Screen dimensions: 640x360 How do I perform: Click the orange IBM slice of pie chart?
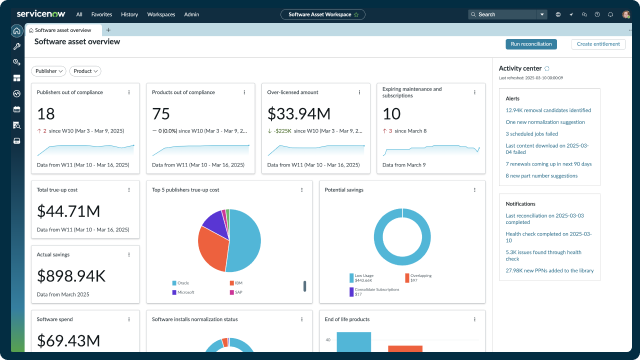tap(213, 248)
